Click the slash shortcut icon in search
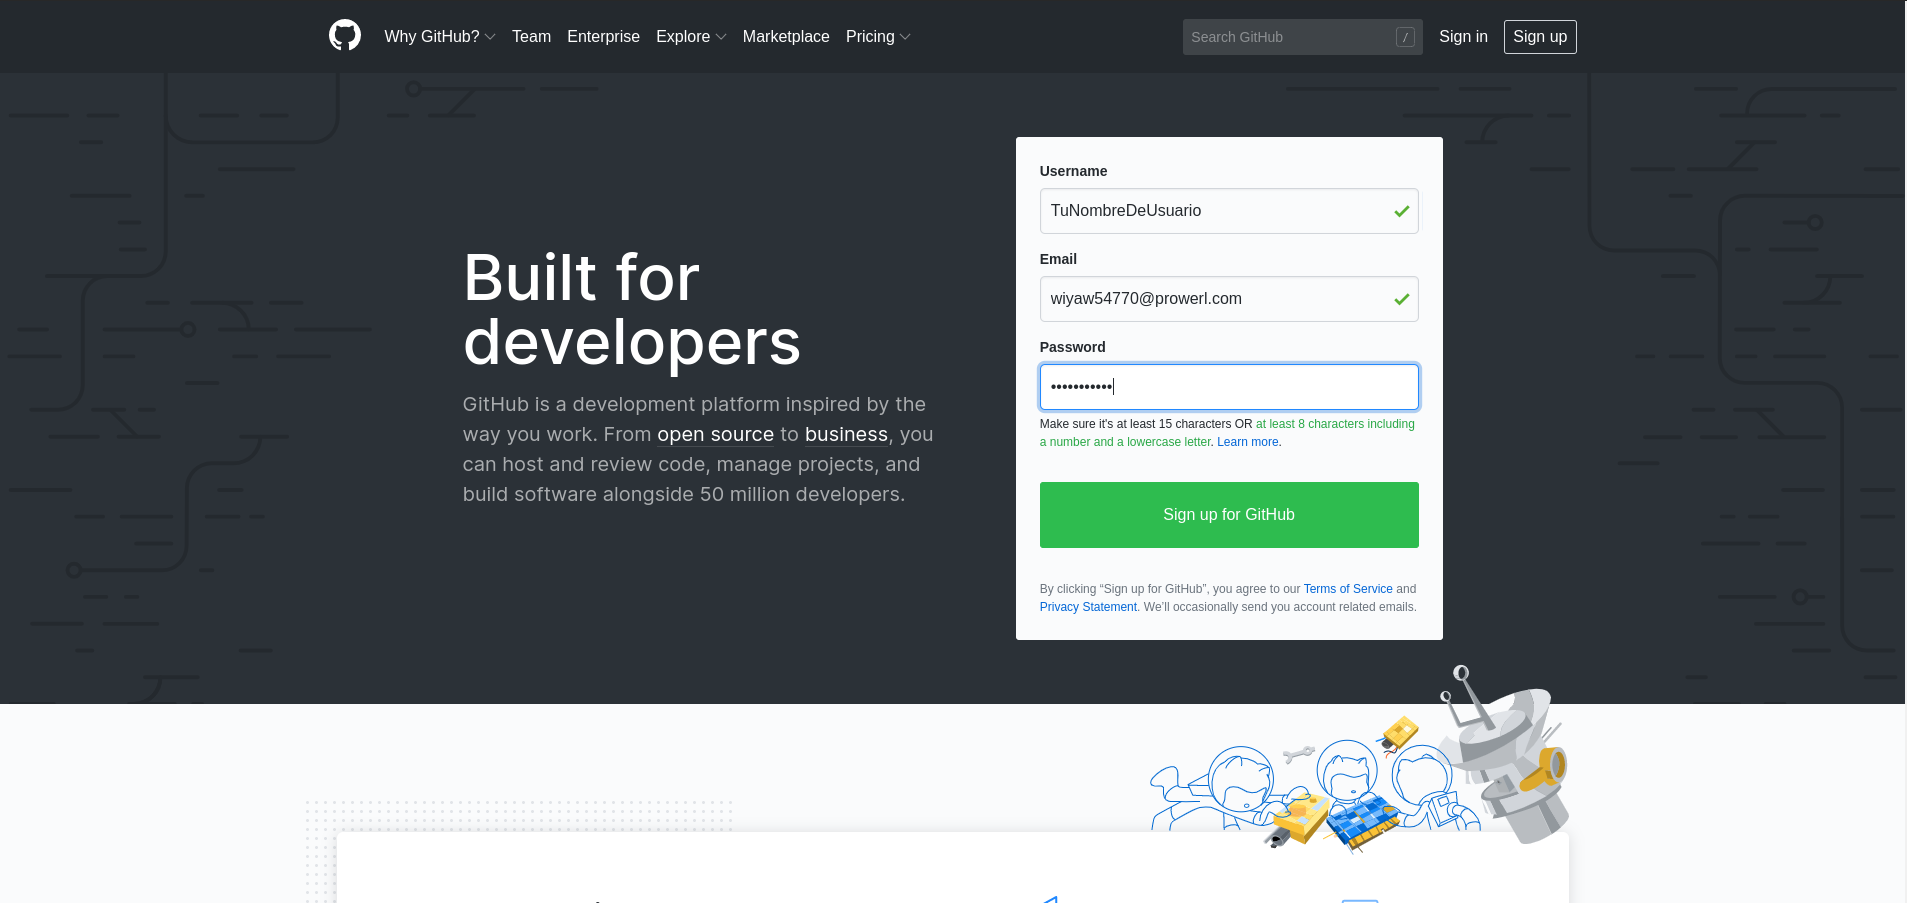Screen dimensions: 1907x903 pos(1405,37)
